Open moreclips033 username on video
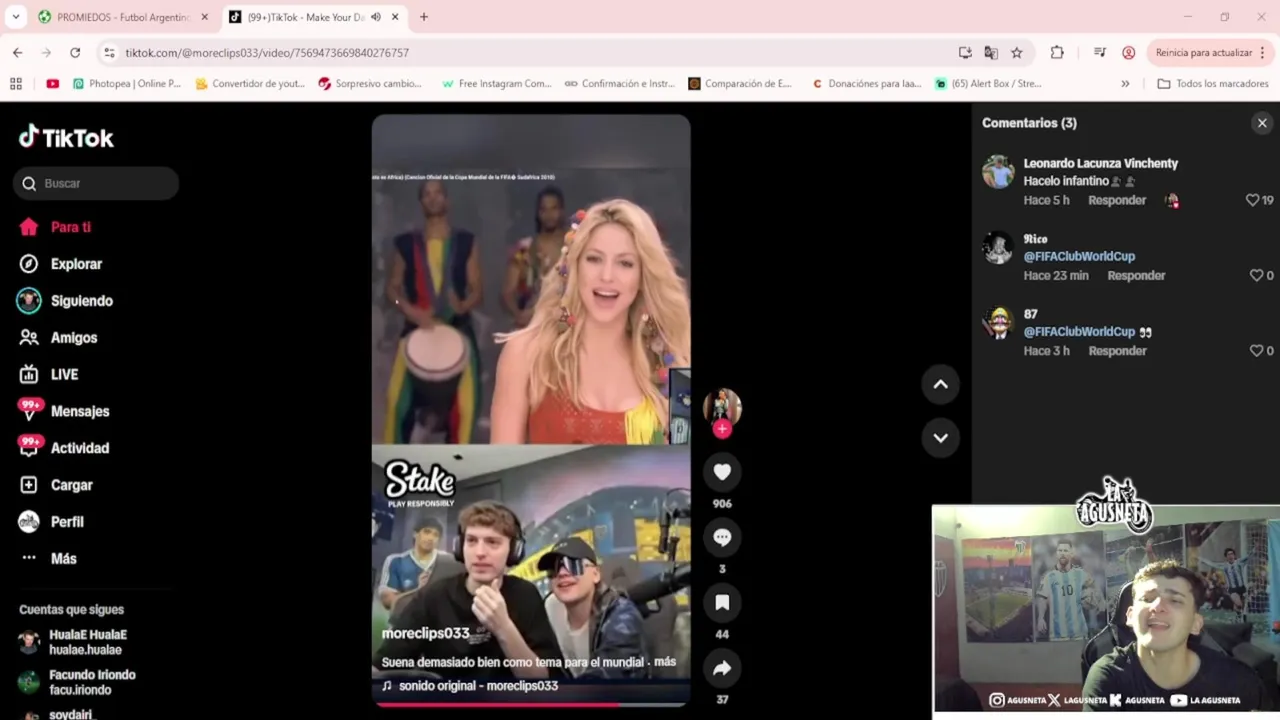 click(x=425, y=633)
